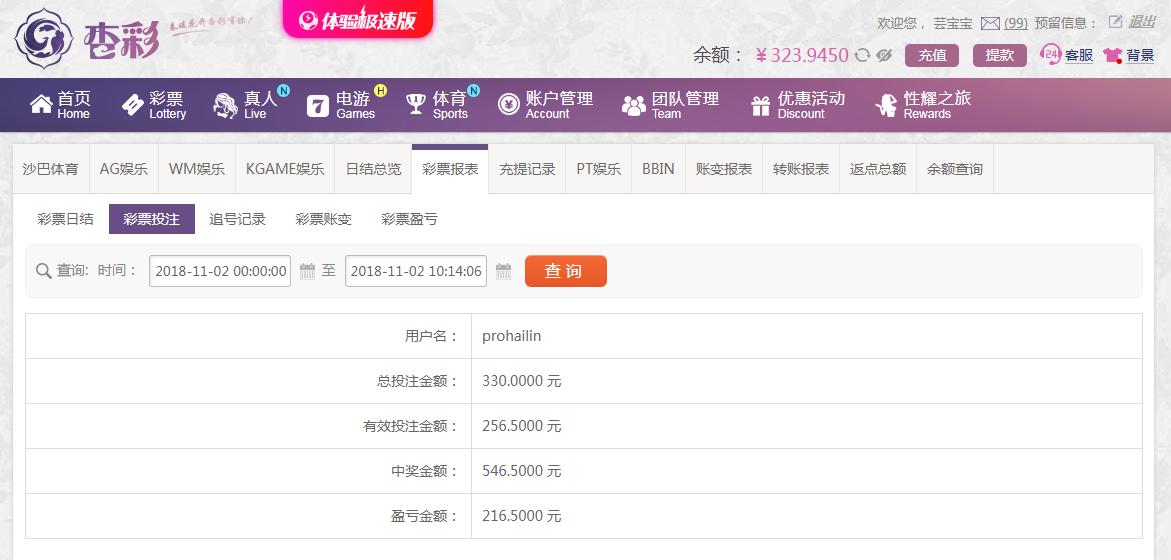Open the Lottery (彩票) menu
This screenshot has height=560, width=1171.
click(154, 105)
